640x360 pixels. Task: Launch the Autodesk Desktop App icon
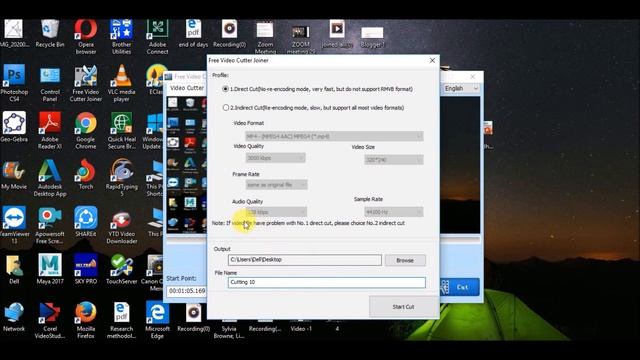pos(50,178)
